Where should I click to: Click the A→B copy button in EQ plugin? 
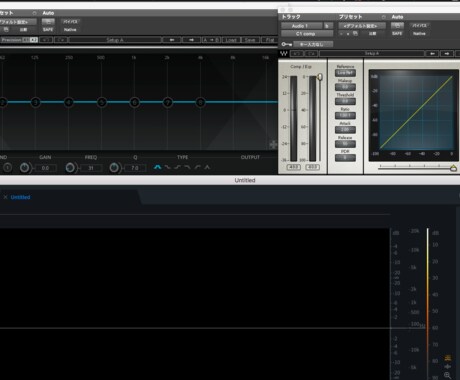coord(211,40)
